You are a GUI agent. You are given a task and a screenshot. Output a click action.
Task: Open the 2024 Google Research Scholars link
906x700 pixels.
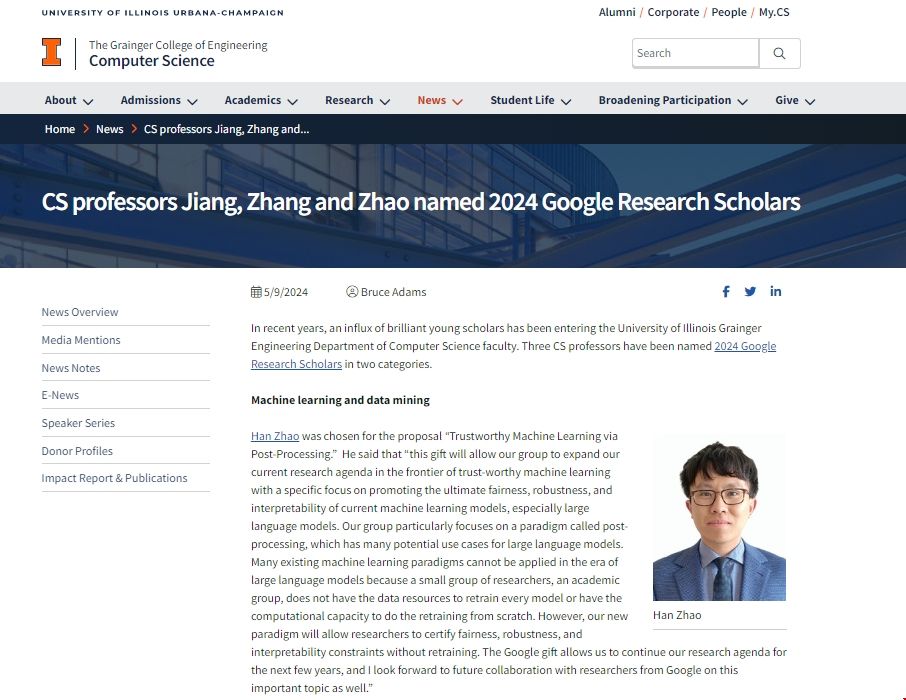click(x=745, y=345)
